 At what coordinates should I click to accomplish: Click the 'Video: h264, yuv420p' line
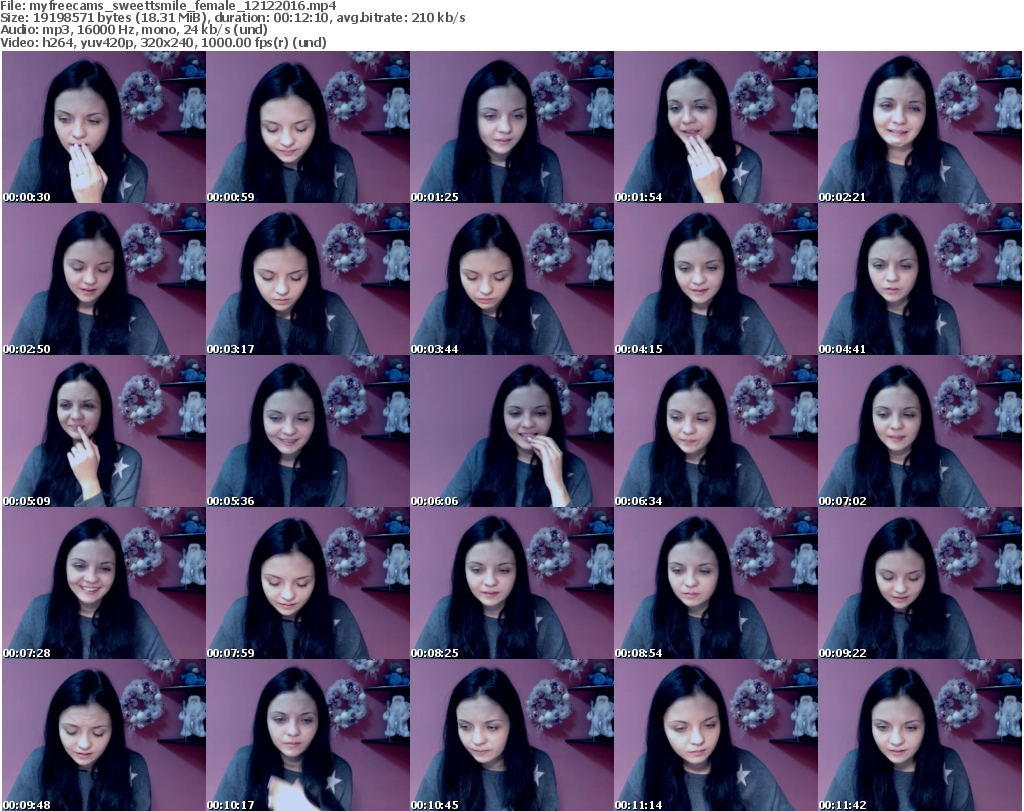(x=163, y=42)
